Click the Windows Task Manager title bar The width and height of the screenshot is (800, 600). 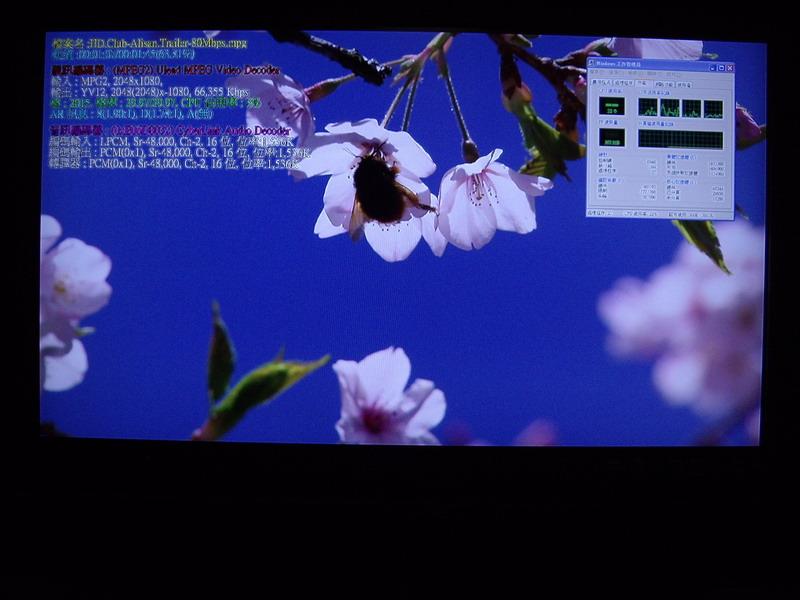tap(650, 64)
